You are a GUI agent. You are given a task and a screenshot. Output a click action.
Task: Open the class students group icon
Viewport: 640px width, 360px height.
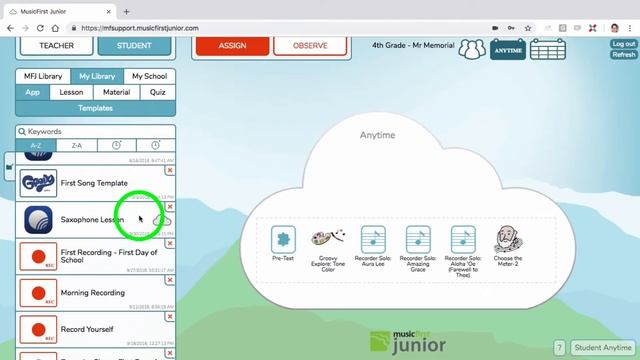point(472,49)
